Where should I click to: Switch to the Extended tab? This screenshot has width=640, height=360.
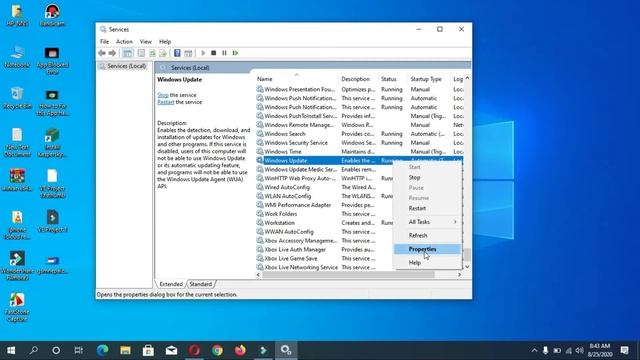pos(171,284)
